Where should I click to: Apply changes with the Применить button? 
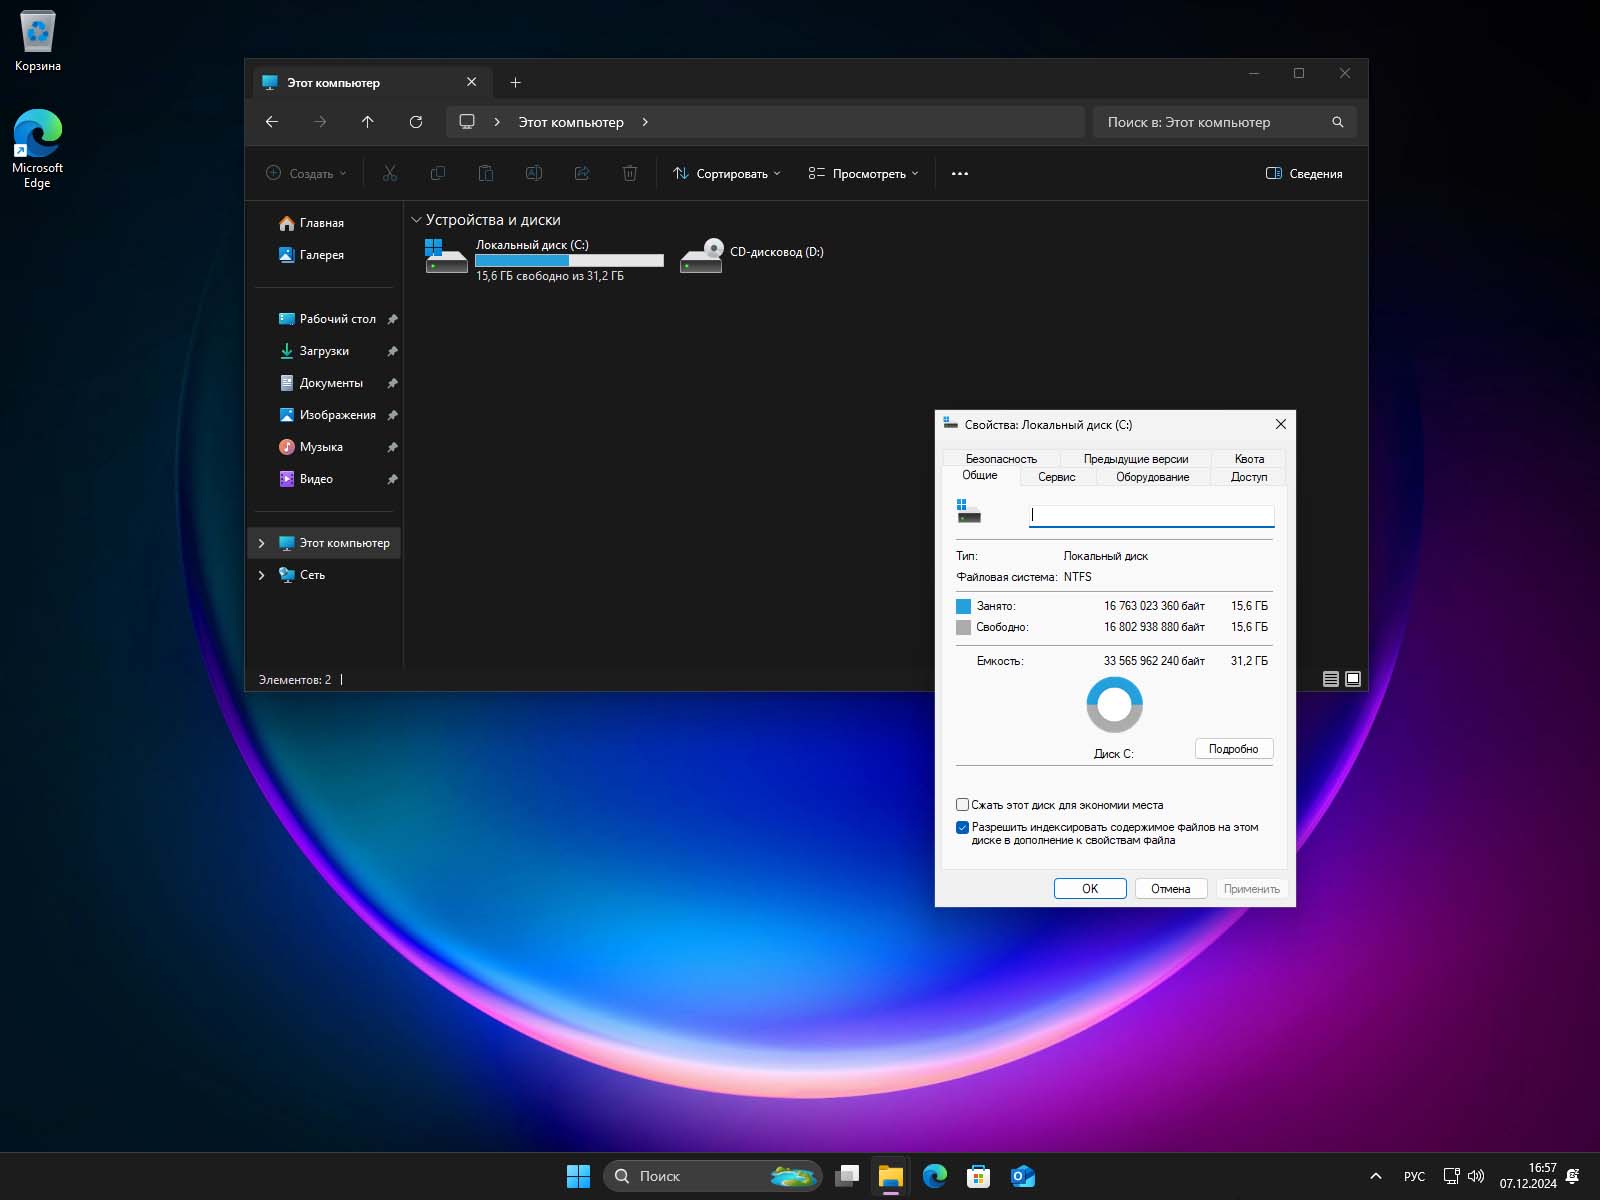[x=1251, y=888]
